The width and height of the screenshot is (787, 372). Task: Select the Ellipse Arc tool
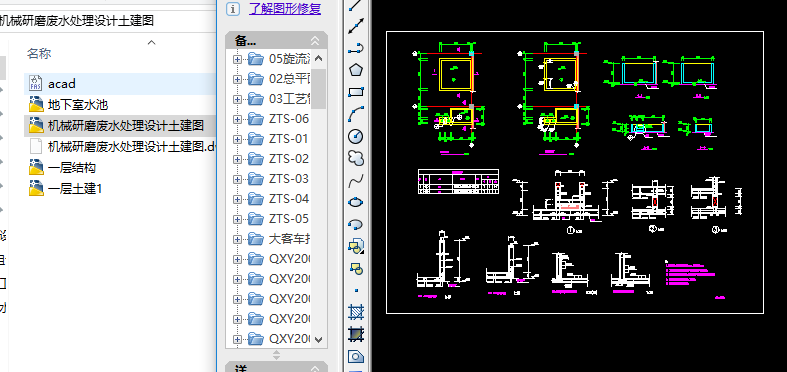(x=356, y=224)
